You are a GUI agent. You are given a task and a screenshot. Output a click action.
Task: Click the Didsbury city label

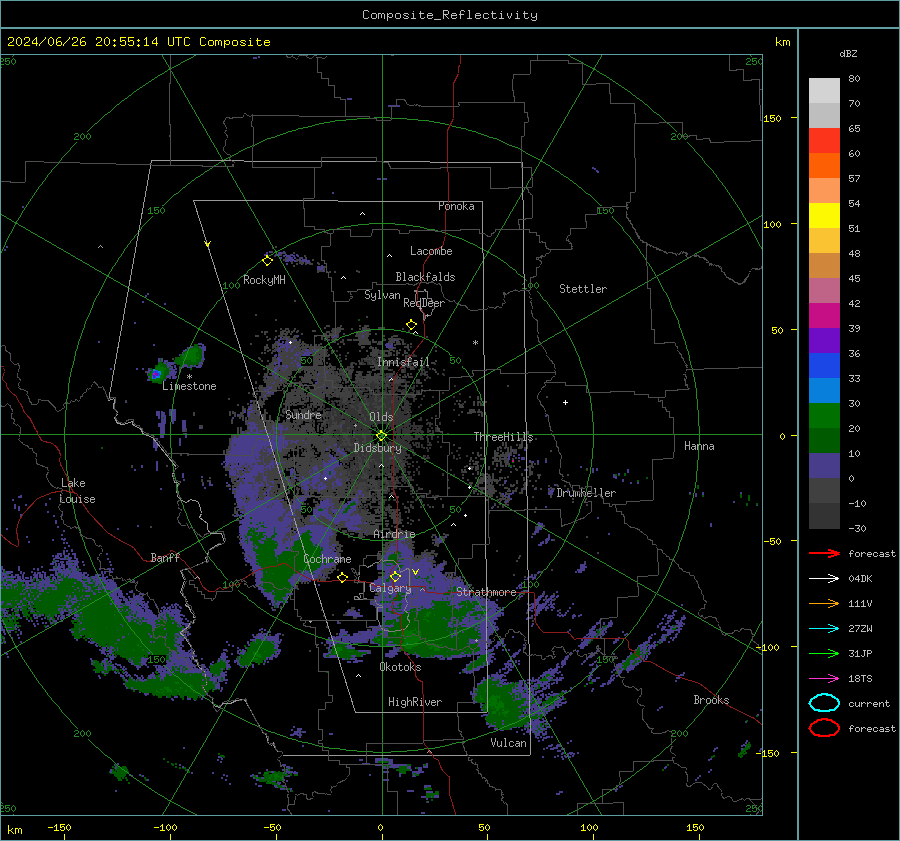[378, 448]
